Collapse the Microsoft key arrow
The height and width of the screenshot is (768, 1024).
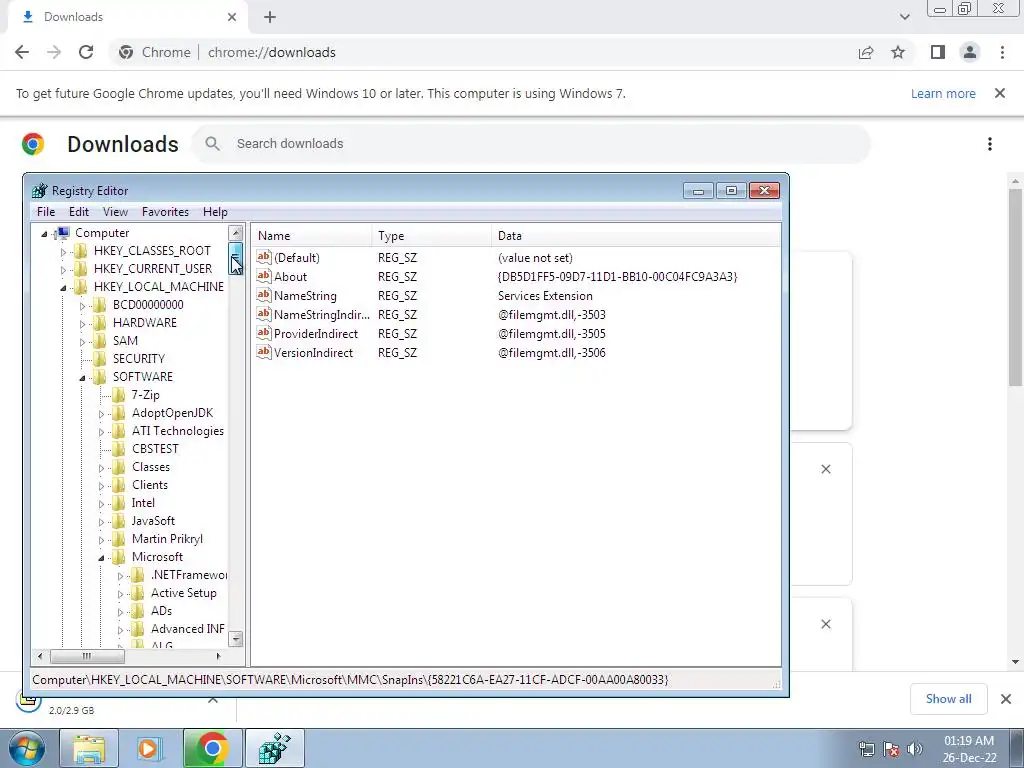tap(101, 558)
